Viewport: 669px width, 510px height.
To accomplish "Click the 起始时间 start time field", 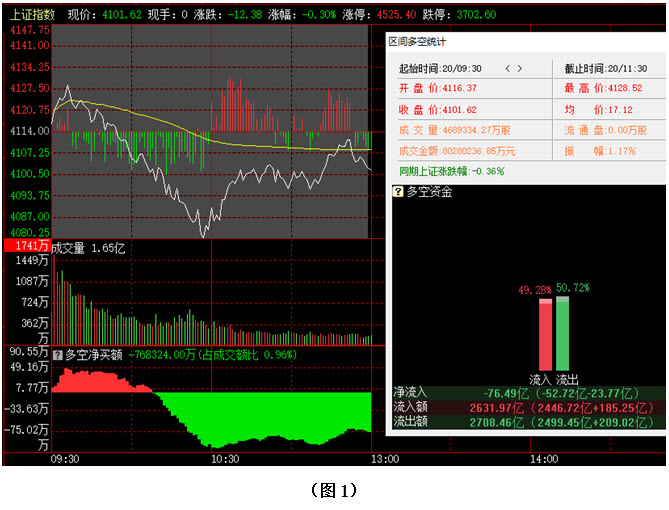I will tap(440, 68).
